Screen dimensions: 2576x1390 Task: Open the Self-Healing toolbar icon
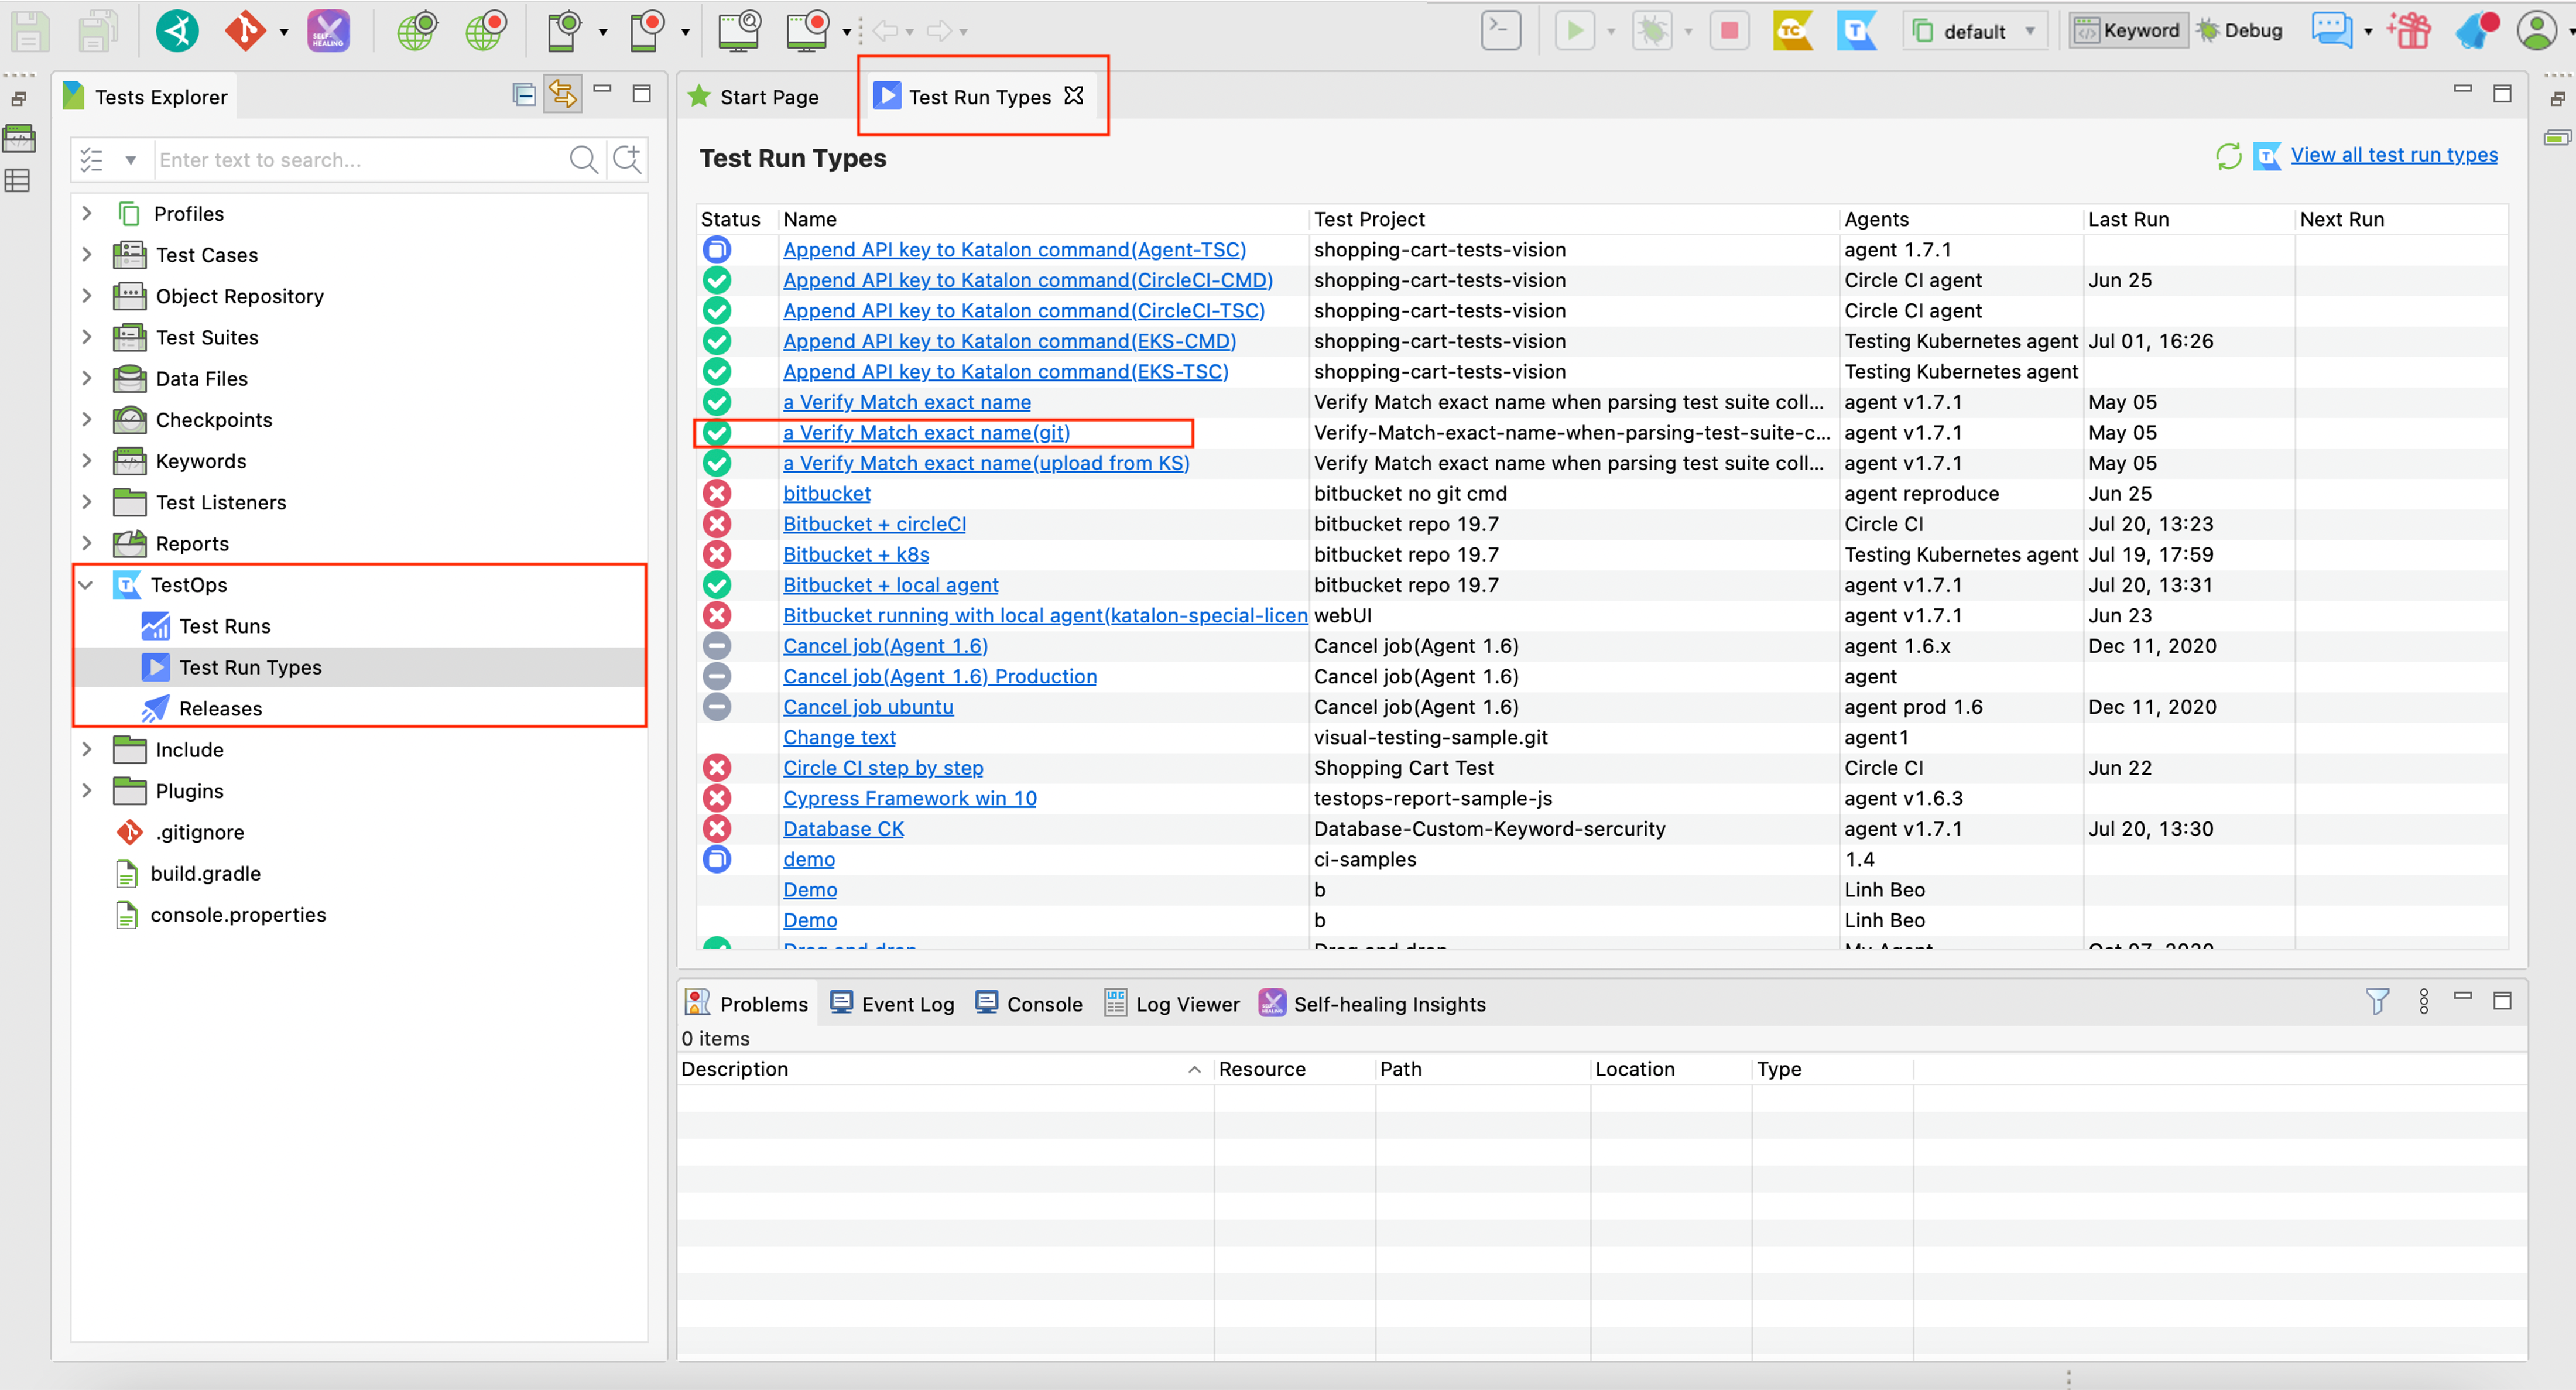click(x=328, y=31)
